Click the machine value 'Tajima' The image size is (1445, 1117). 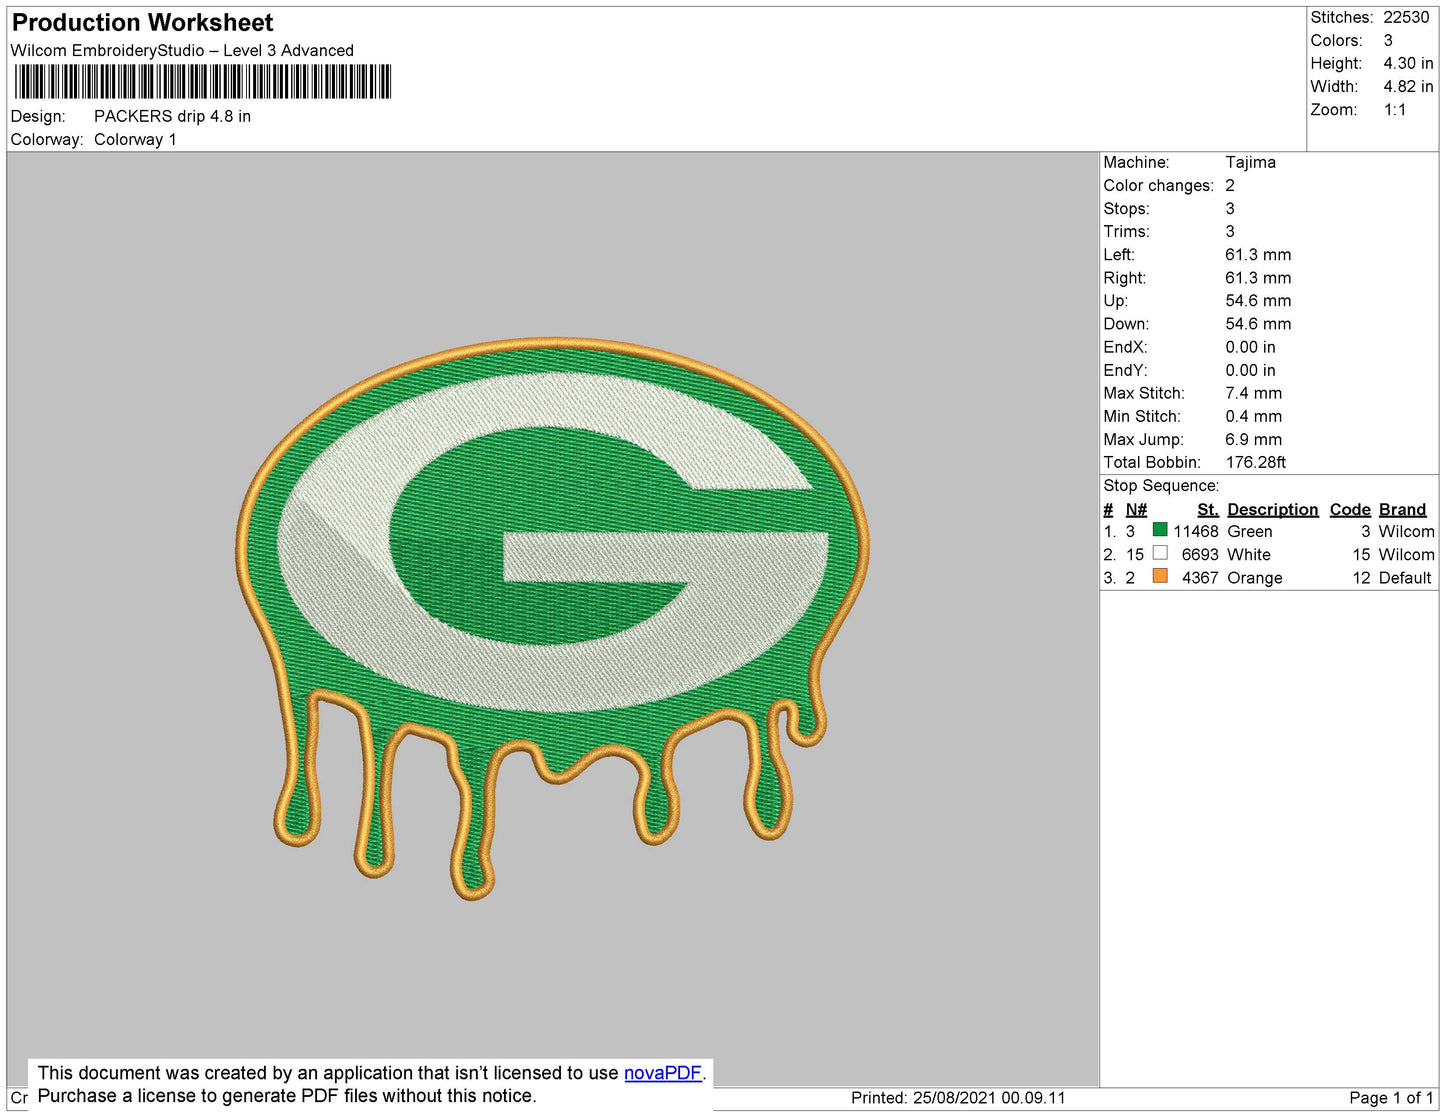point(1250,163)
